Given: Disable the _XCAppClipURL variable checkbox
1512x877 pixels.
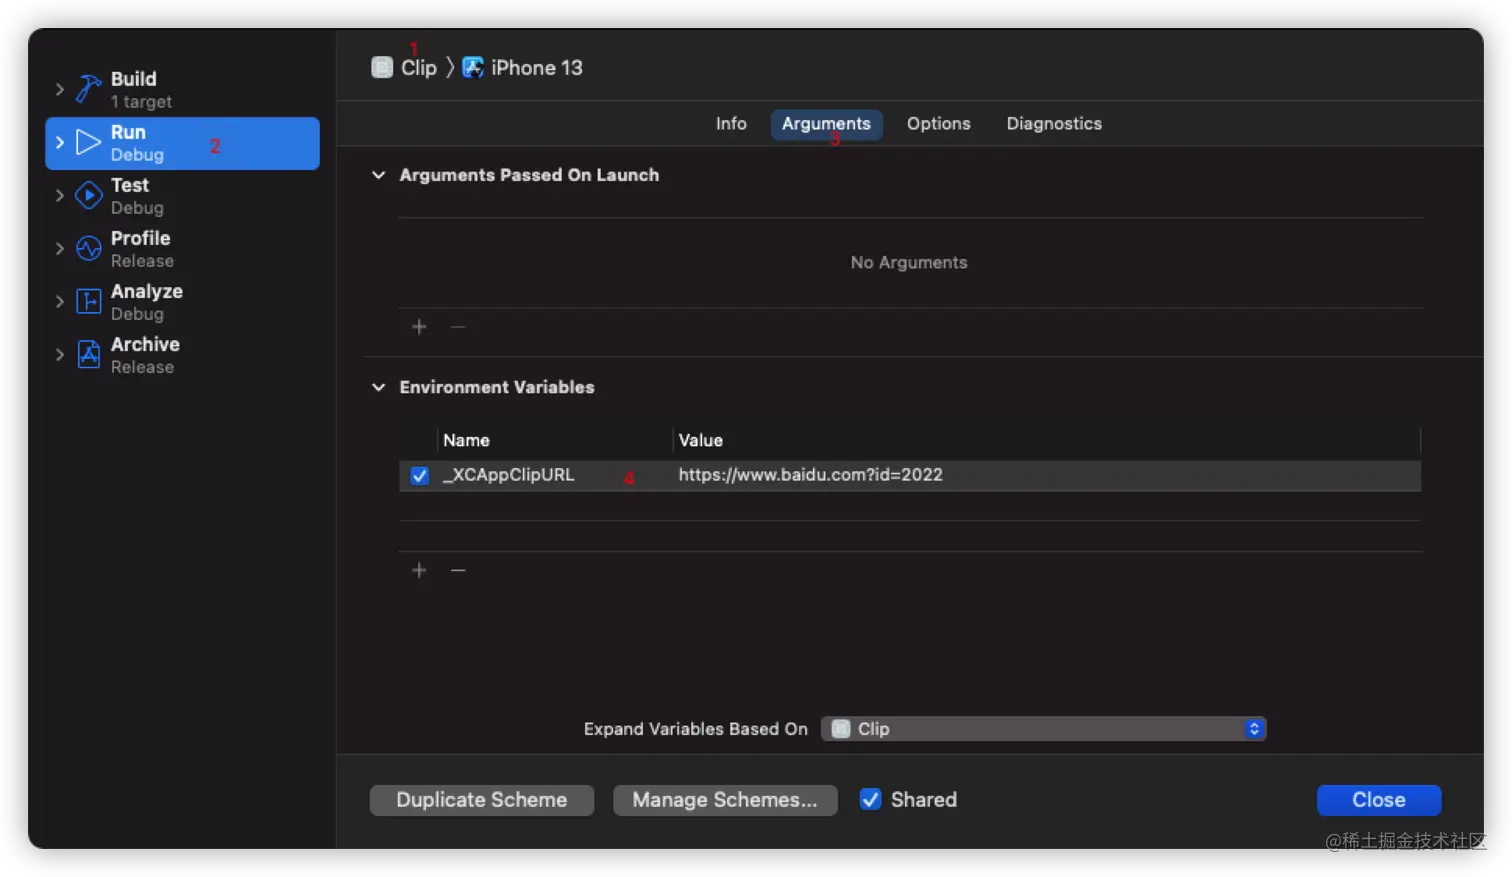Looking at the screenshot, I should tap(420, 475).
